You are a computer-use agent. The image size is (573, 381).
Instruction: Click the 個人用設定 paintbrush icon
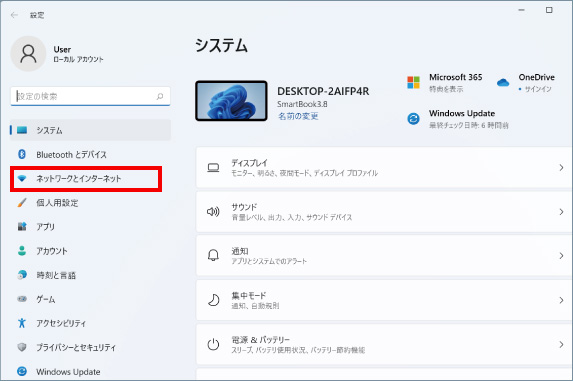pyautogui.click(x=22, y=202)
